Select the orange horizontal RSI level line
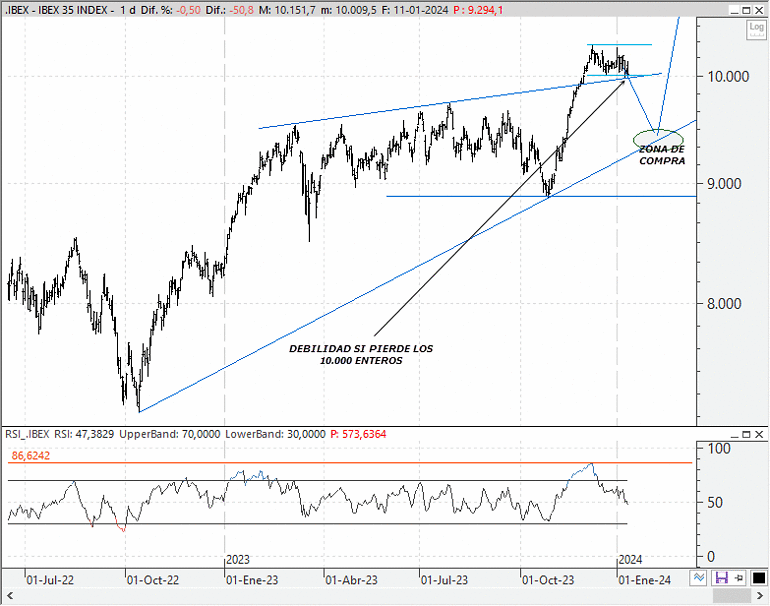The height and width of the screenshot is (606, 770). 350,463
